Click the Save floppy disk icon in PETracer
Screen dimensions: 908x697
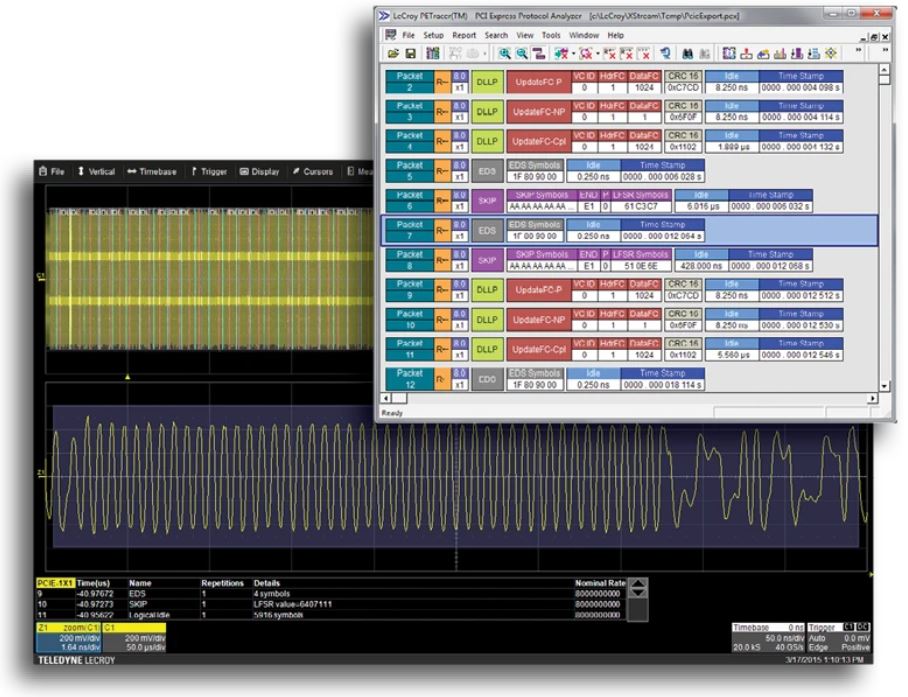[411, 54]
